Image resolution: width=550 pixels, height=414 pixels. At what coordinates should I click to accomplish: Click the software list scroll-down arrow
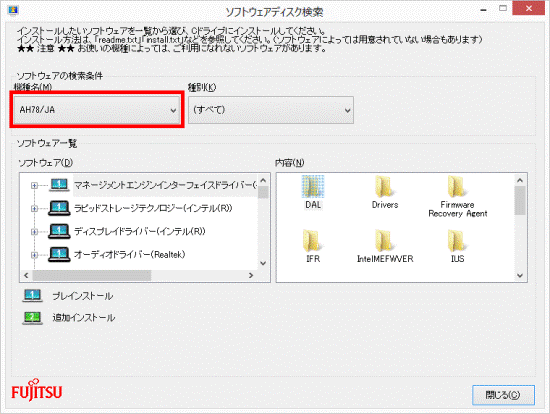click(263, 263)
